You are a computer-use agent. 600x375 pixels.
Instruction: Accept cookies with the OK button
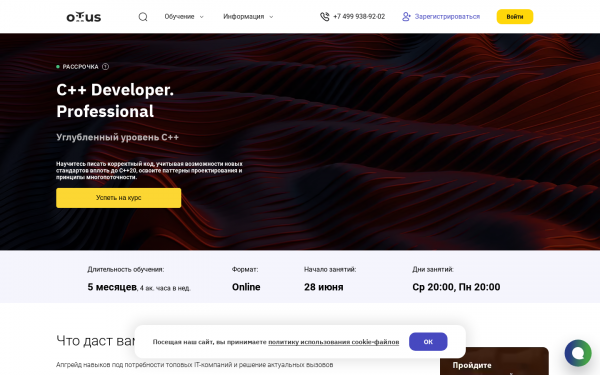(428, 342)
